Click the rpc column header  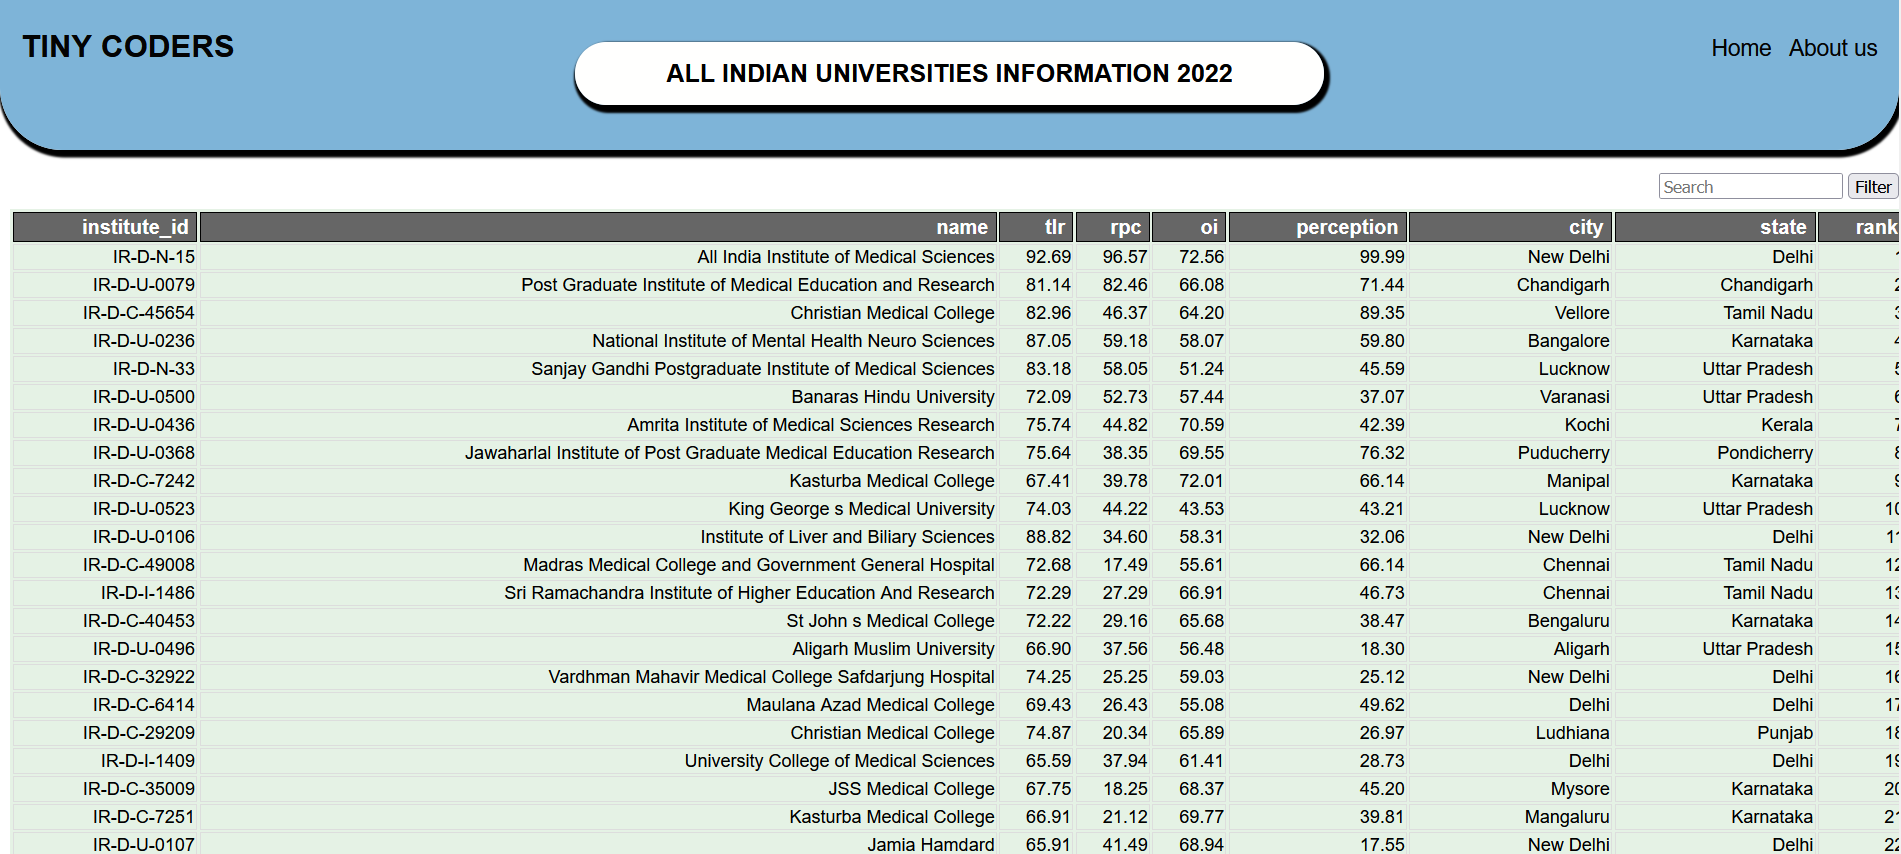[x=1113, y=227]
